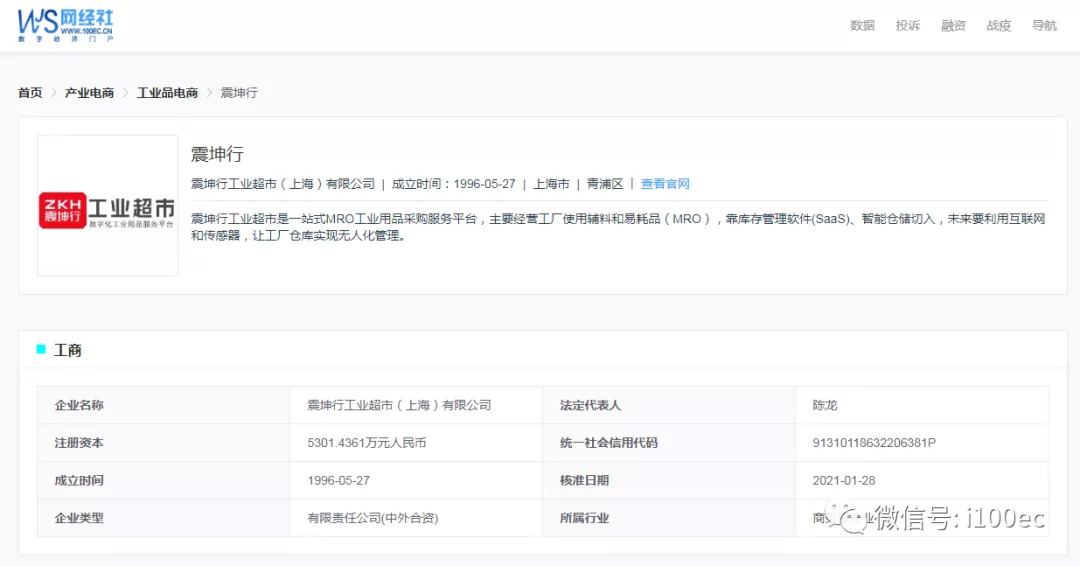Click the 网经社 site logo
The height and width of the screenshot is (566, 1080).
tap(66, 25)
